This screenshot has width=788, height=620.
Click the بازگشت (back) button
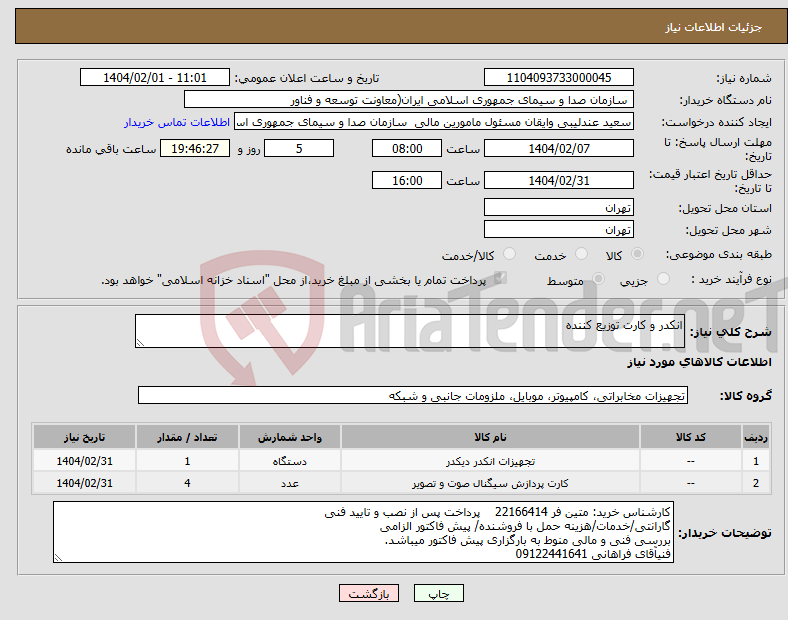[x=369, y=593]
